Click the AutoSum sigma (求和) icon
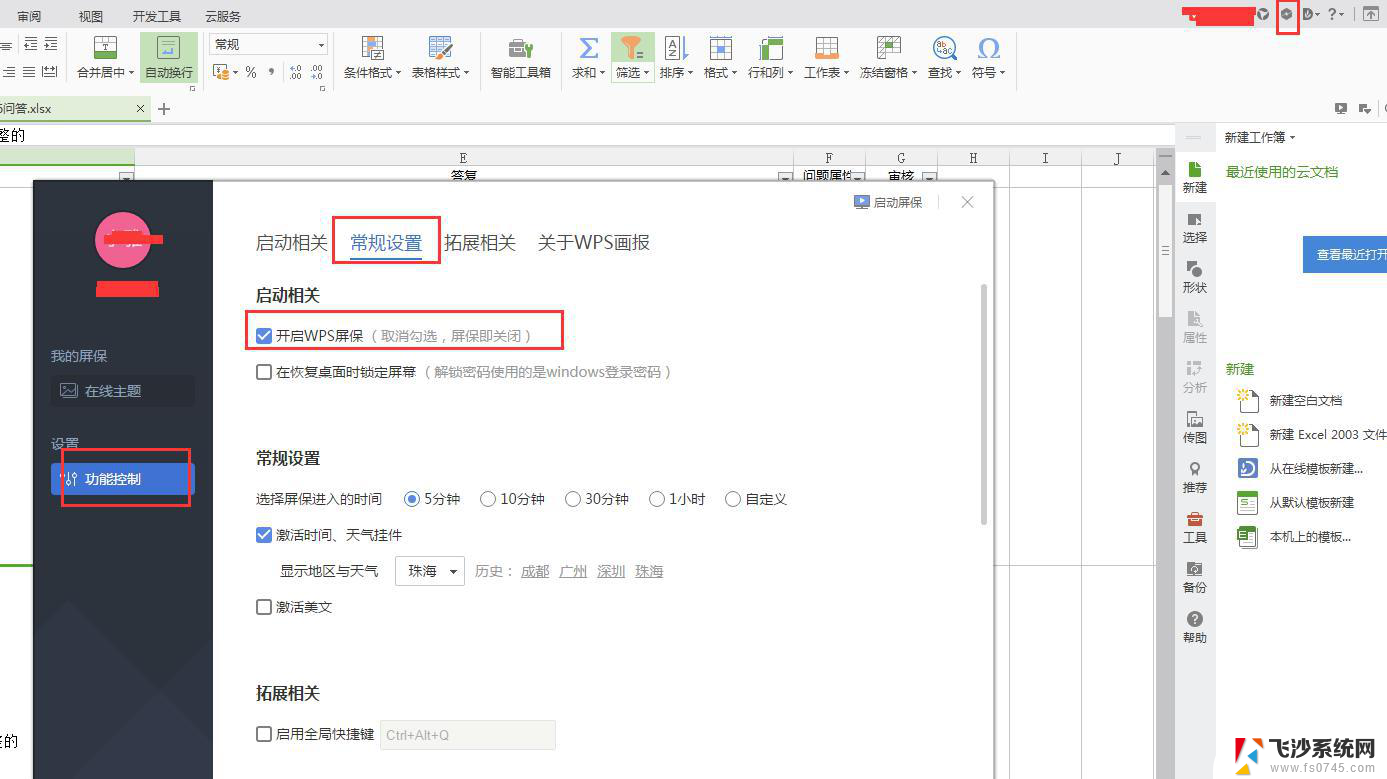The width and height of the screenshot is (1387, 779). click(x=589, y=48)
